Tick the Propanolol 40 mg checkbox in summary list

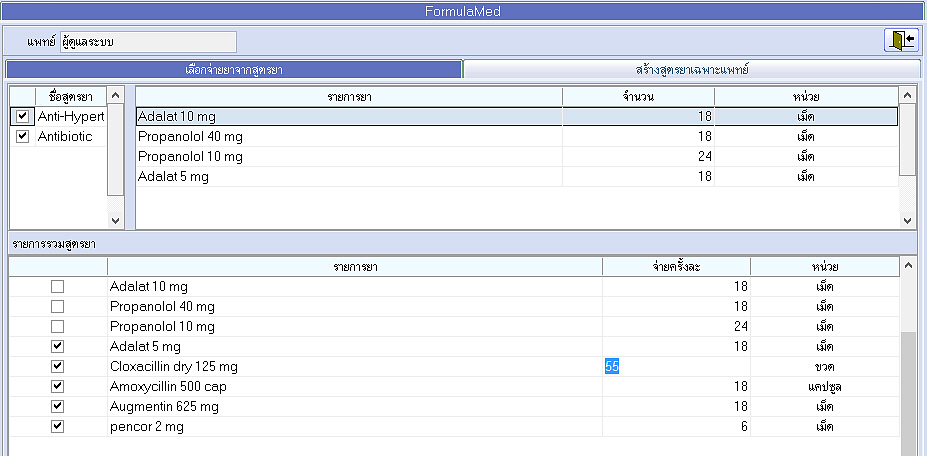point(57,307)
